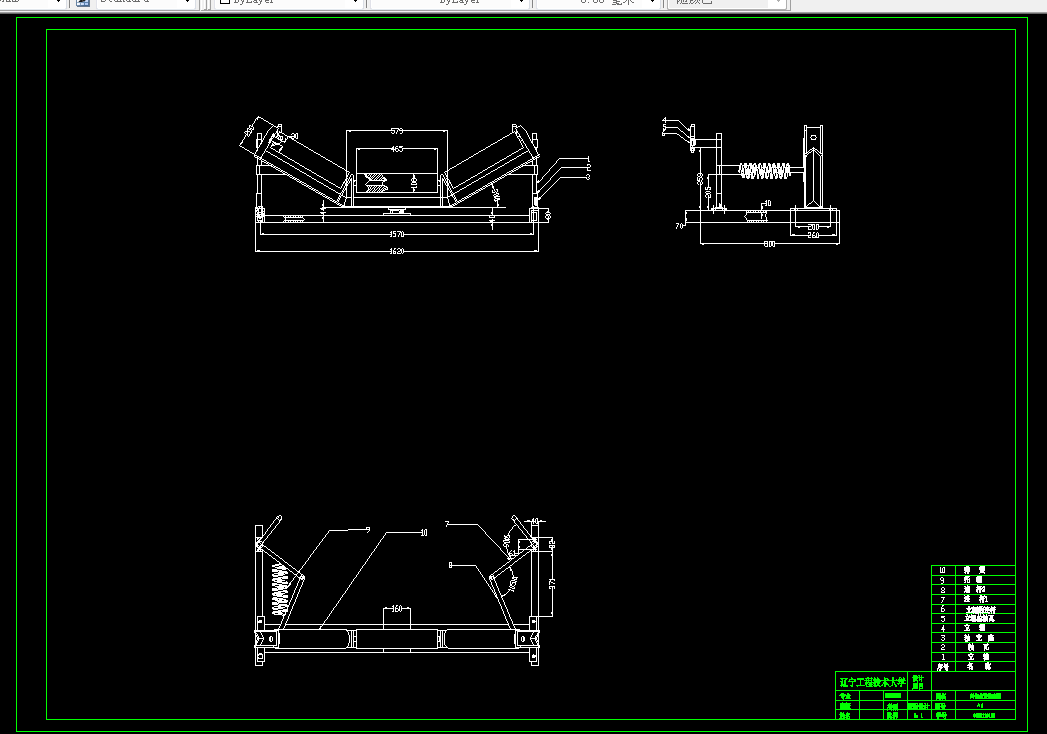
Task: Select parts list row number 4
Action: (x=943, y=628)
